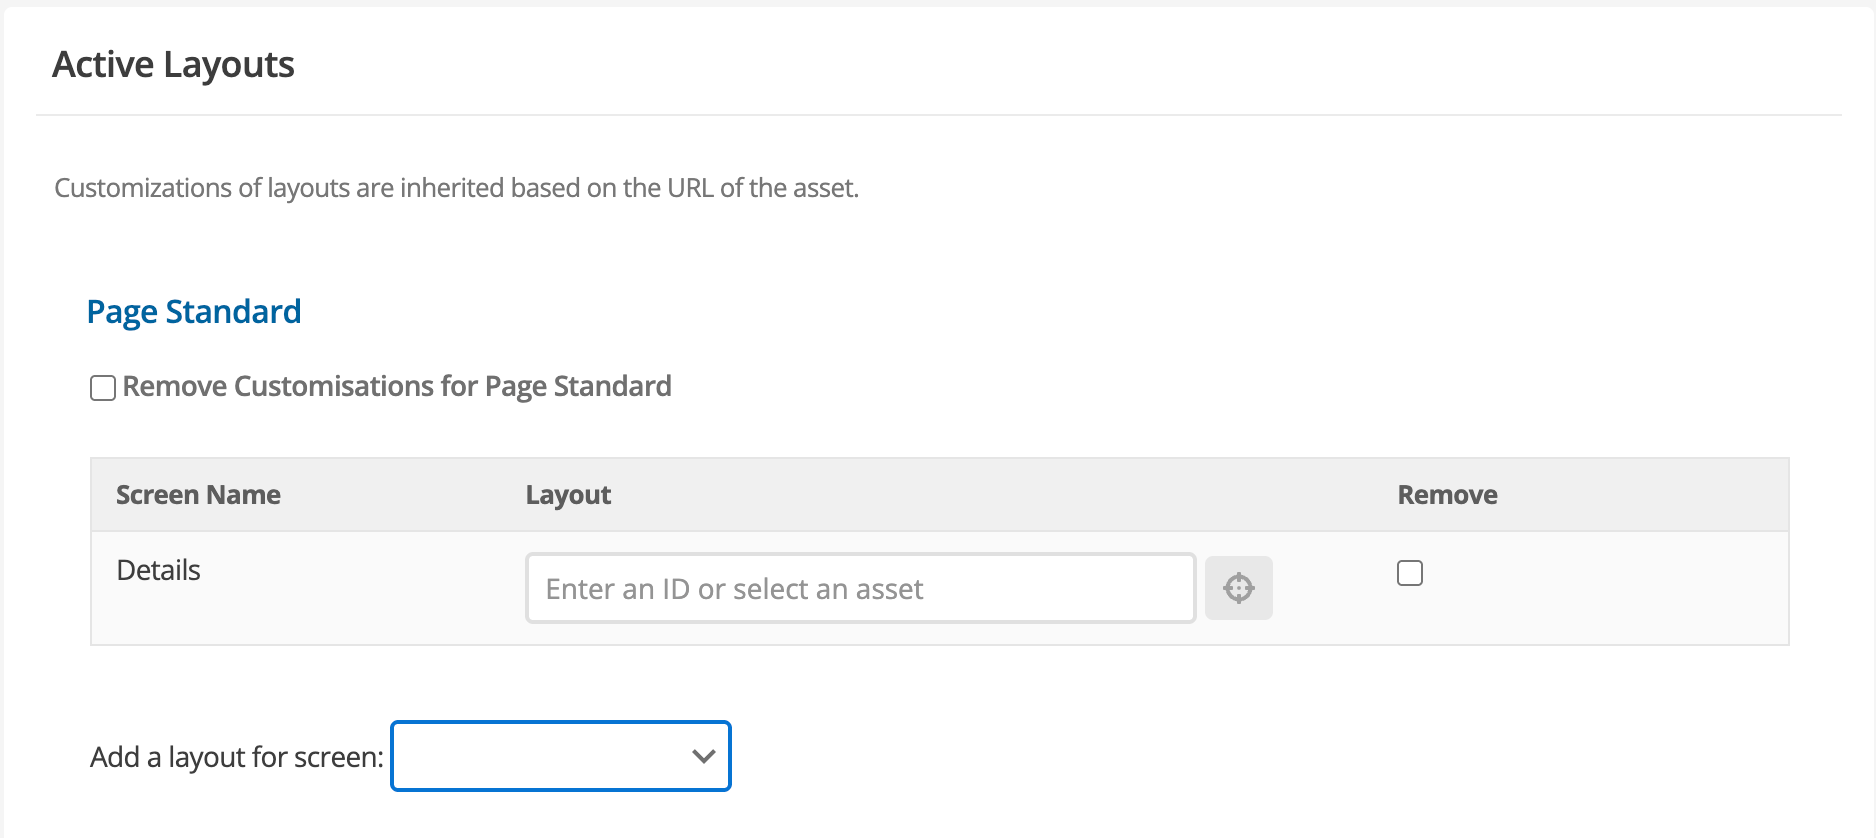Click the Layout column header
This screenshot has width=1876, height=838.
pyautogui.click(x=568, y=495)
